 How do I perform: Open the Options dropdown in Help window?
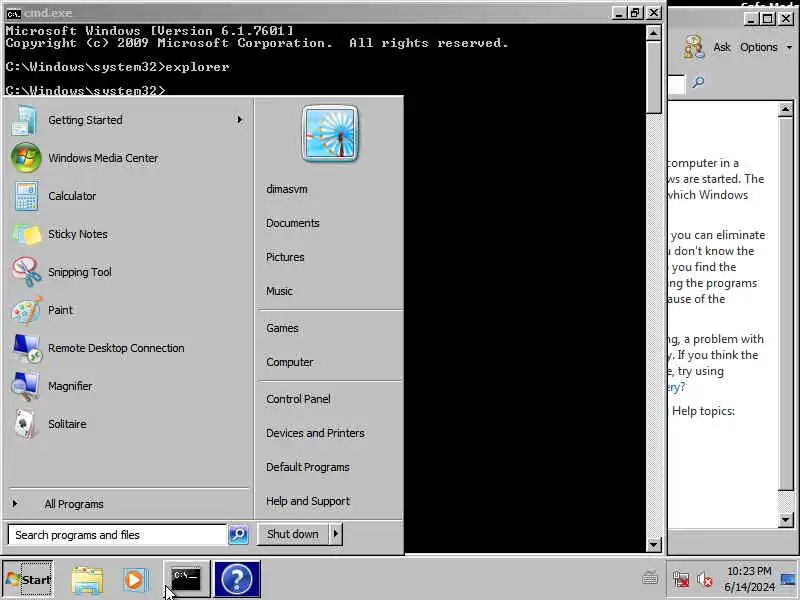(766, 47)
